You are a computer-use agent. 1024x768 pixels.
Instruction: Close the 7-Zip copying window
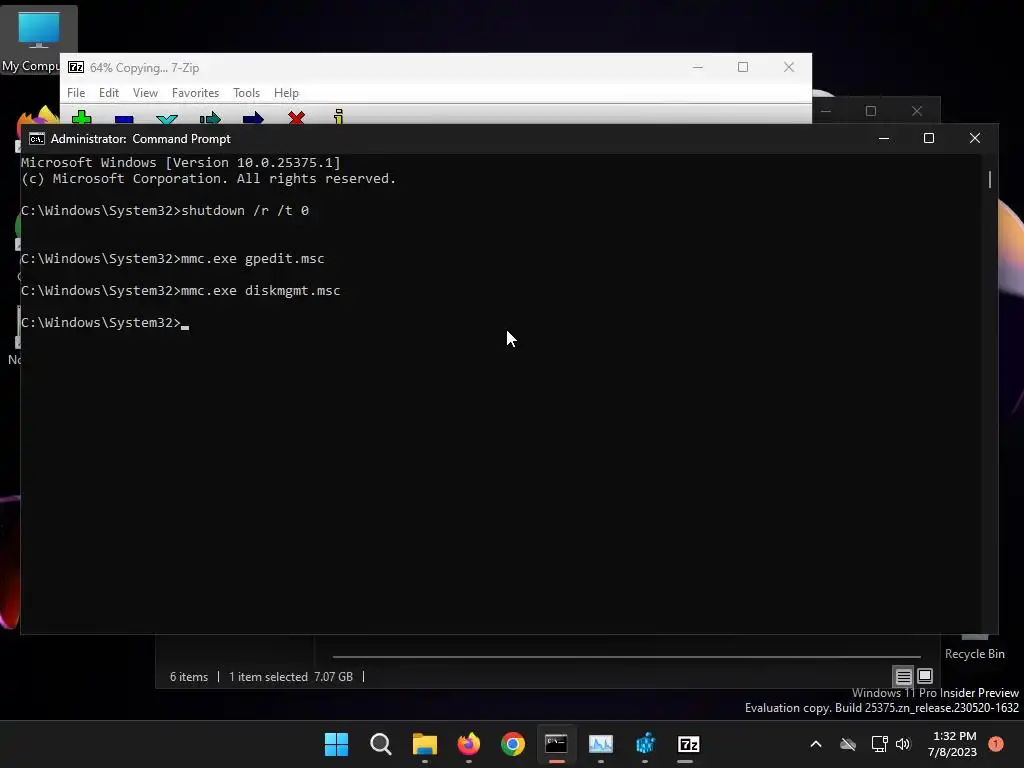pyautogui.click(x=789, y=67)
